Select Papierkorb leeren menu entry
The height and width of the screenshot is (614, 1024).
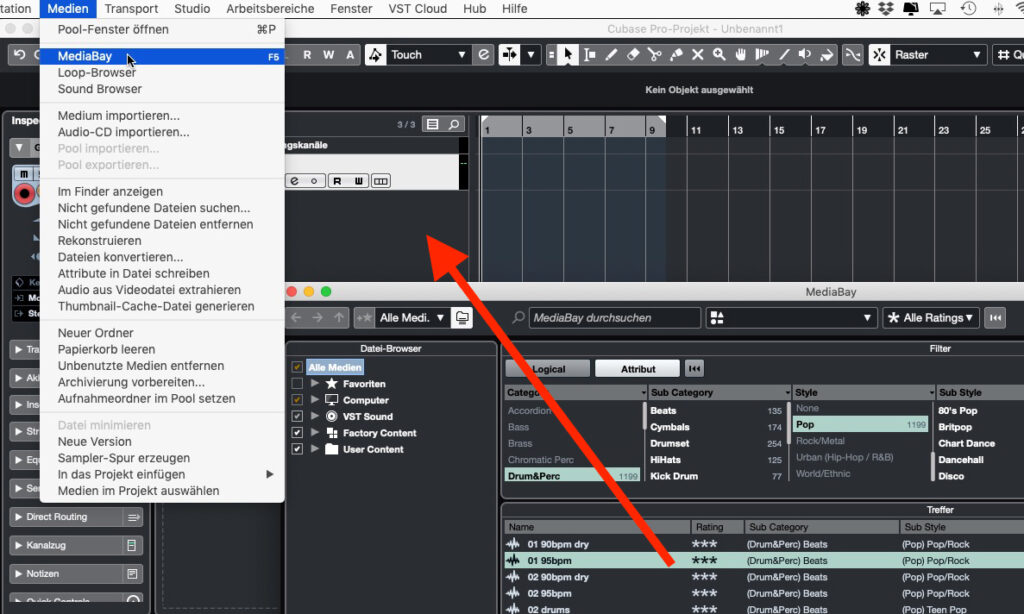pos(162,349)
